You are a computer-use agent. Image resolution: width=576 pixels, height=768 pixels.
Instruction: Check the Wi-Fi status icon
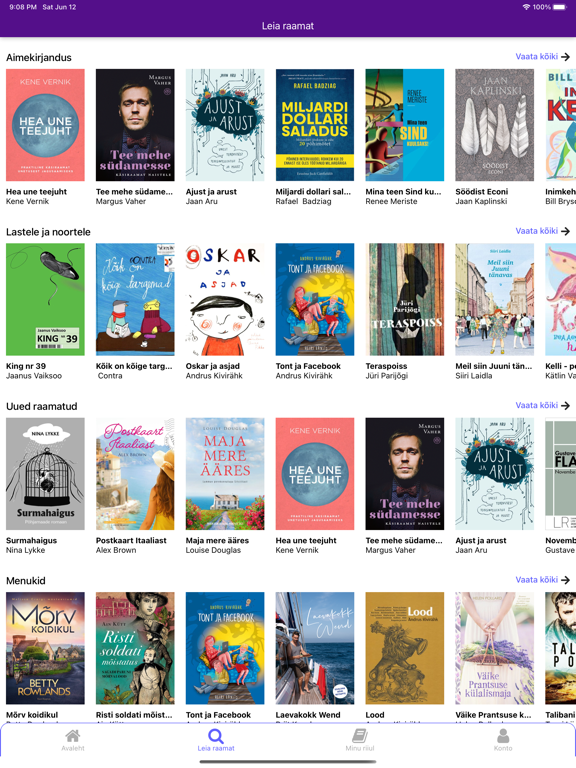pos(526,7)
